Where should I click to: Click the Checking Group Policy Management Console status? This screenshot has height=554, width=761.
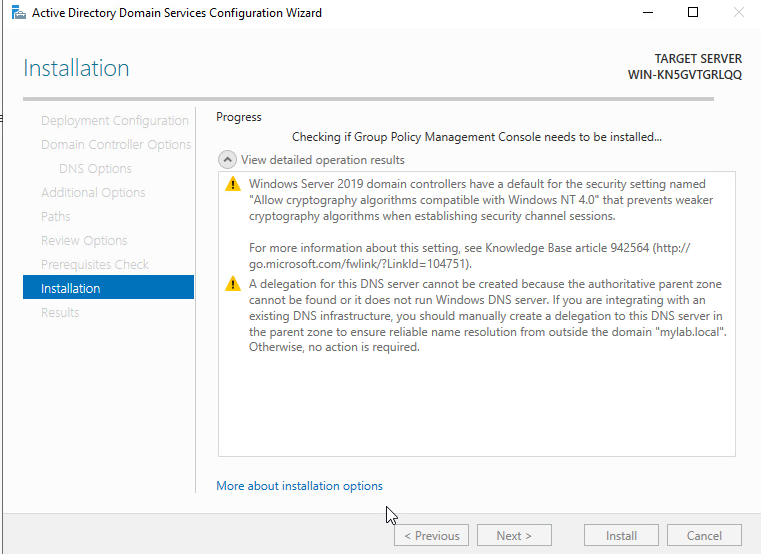pyautogui.click(x=477, y=137)
